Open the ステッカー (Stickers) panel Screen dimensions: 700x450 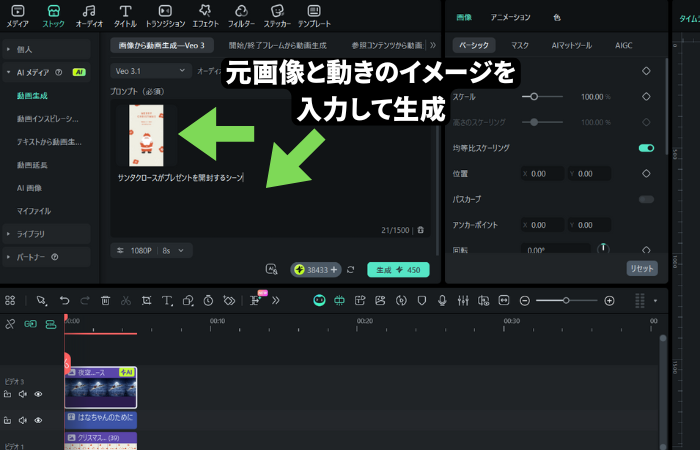(277, 16)
